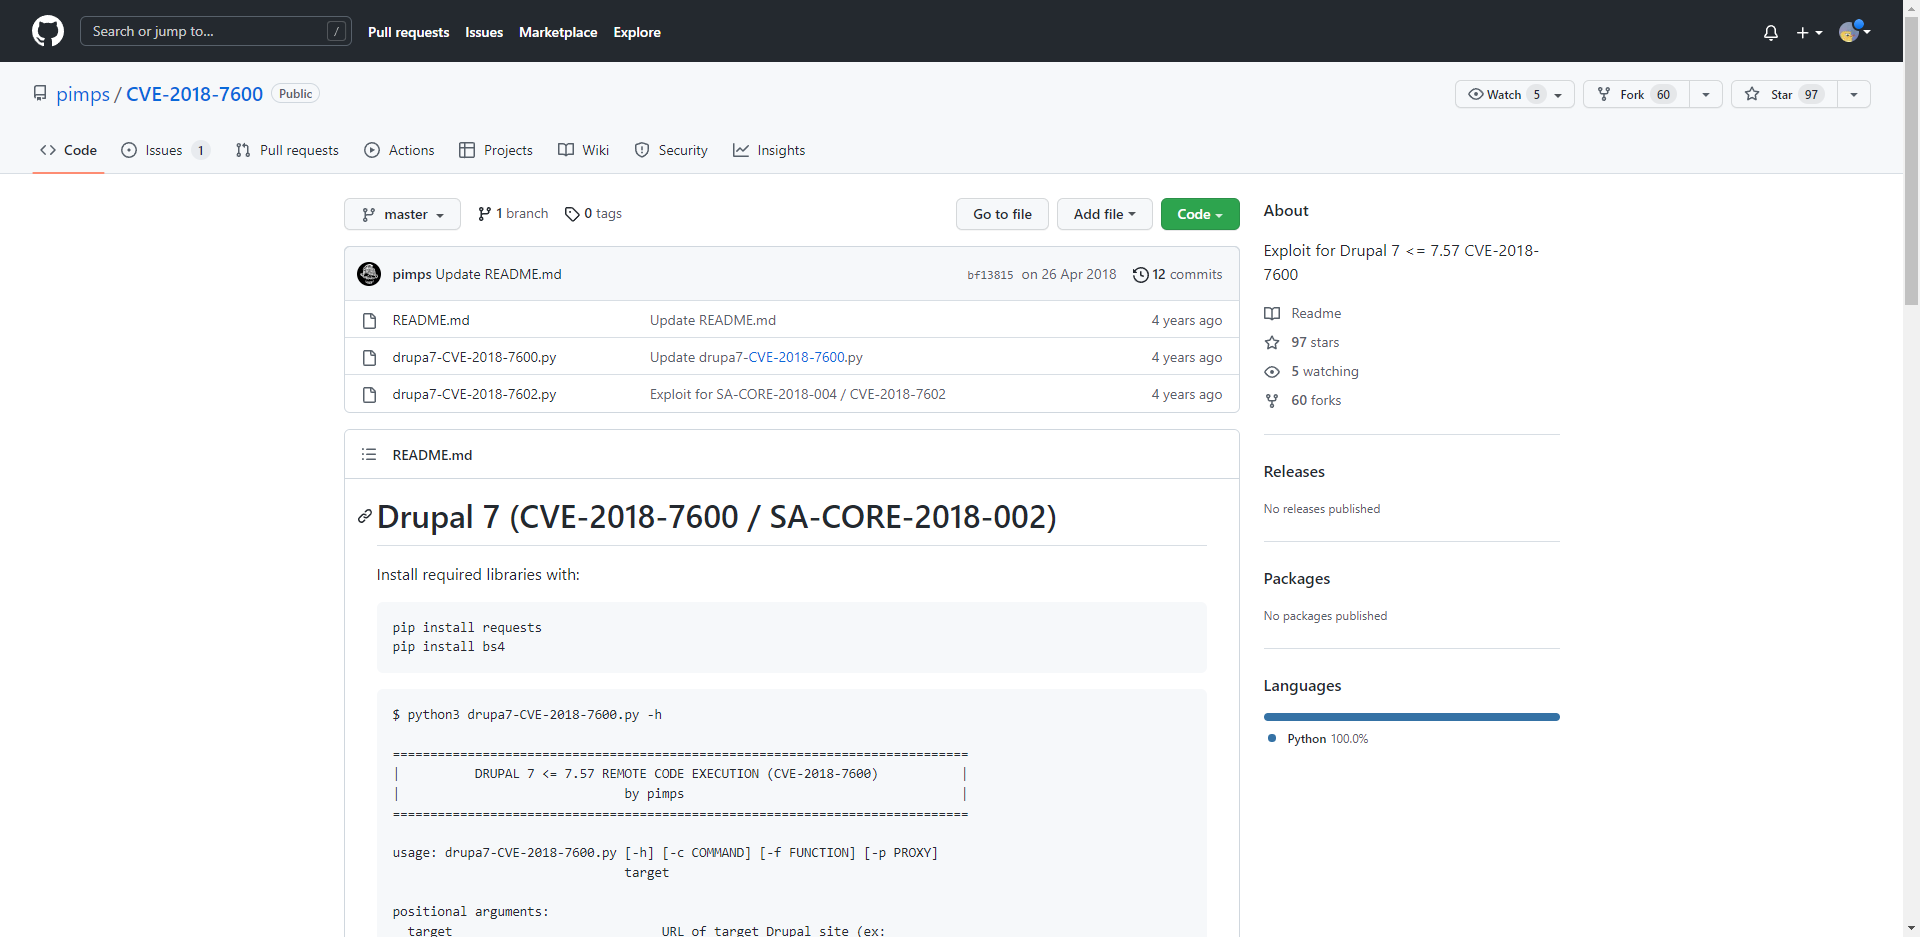Image resolution: width=1920 pixels, height=937 pixels.
Task: Open commit hash bf13815
Action: 990,275
